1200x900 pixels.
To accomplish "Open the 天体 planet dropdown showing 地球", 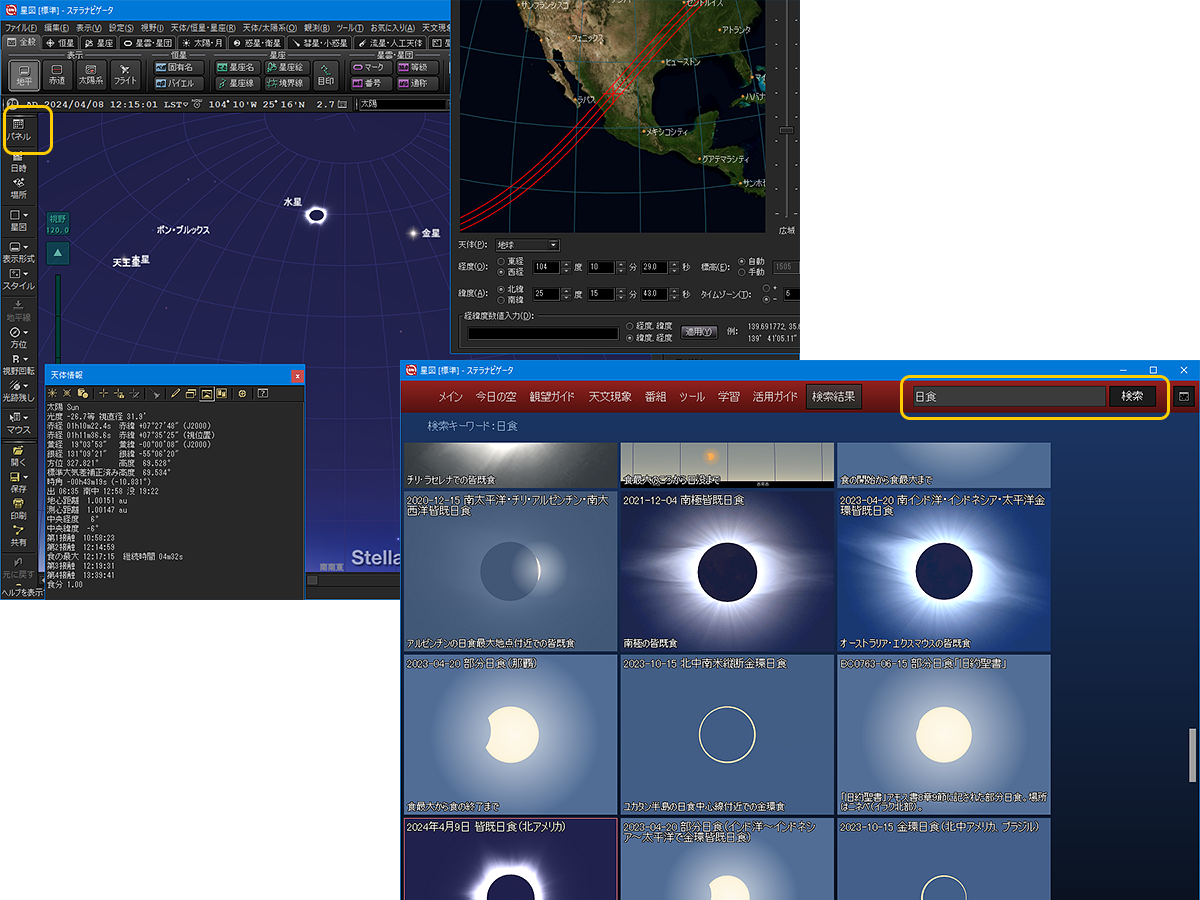I will pyautogui.click(x=527, y=245).
